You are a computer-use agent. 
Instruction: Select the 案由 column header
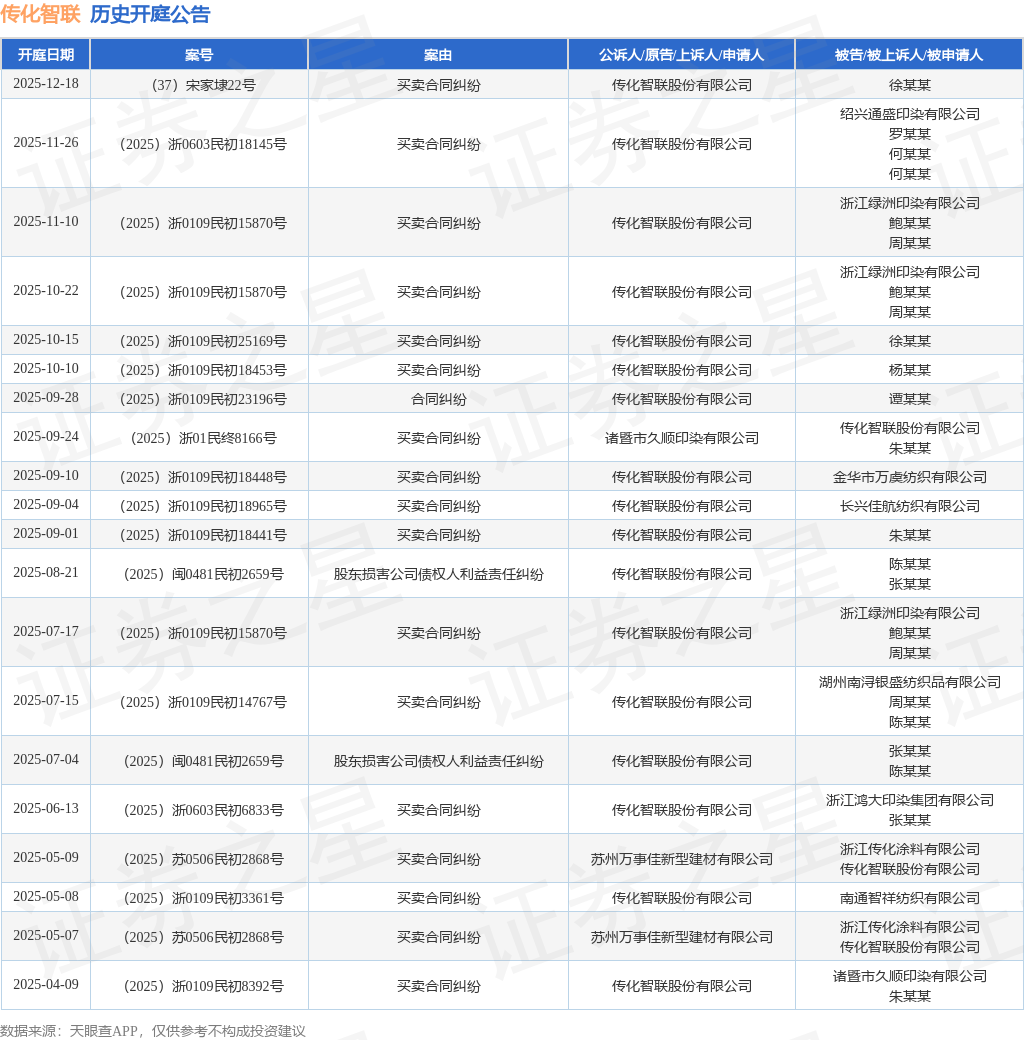tap(438, 54)
